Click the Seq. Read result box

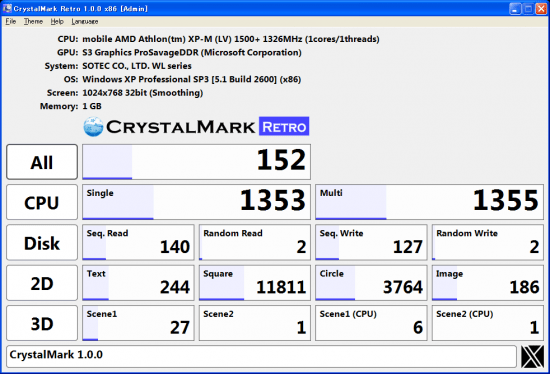tap(138, 242)
